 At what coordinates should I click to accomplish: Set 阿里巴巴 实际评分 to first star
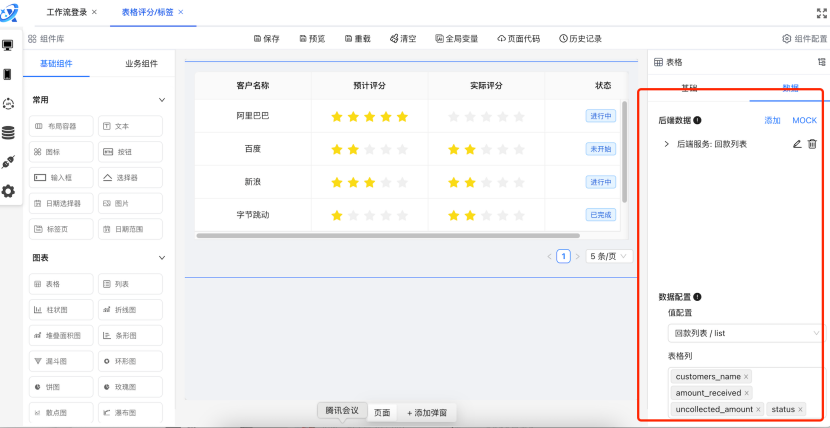(454, 117)
